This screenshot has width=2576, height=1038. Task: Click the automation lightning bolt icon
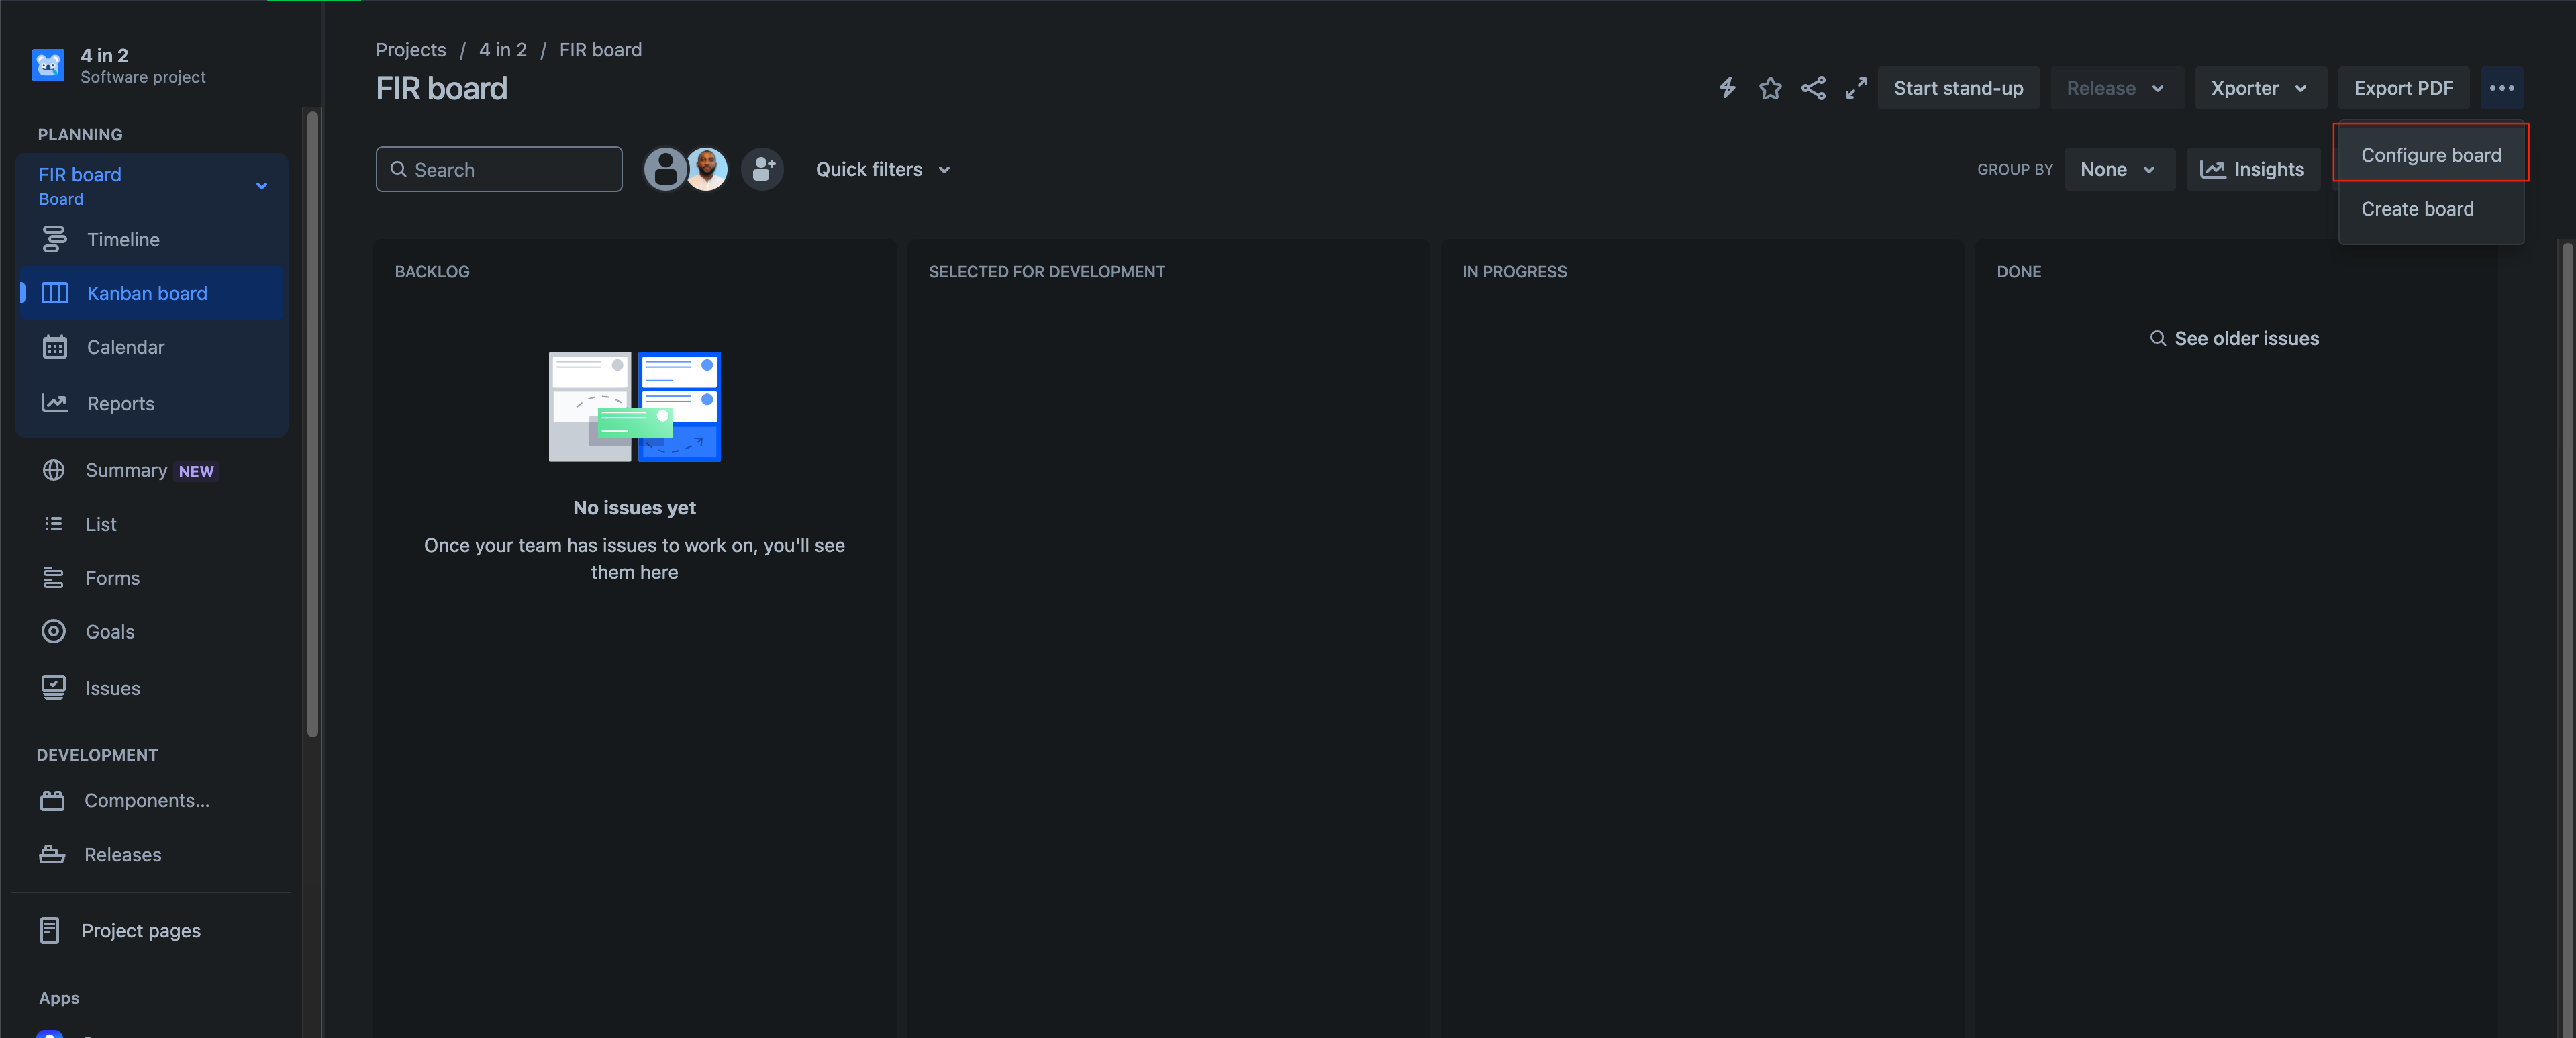click(1727, 88)
